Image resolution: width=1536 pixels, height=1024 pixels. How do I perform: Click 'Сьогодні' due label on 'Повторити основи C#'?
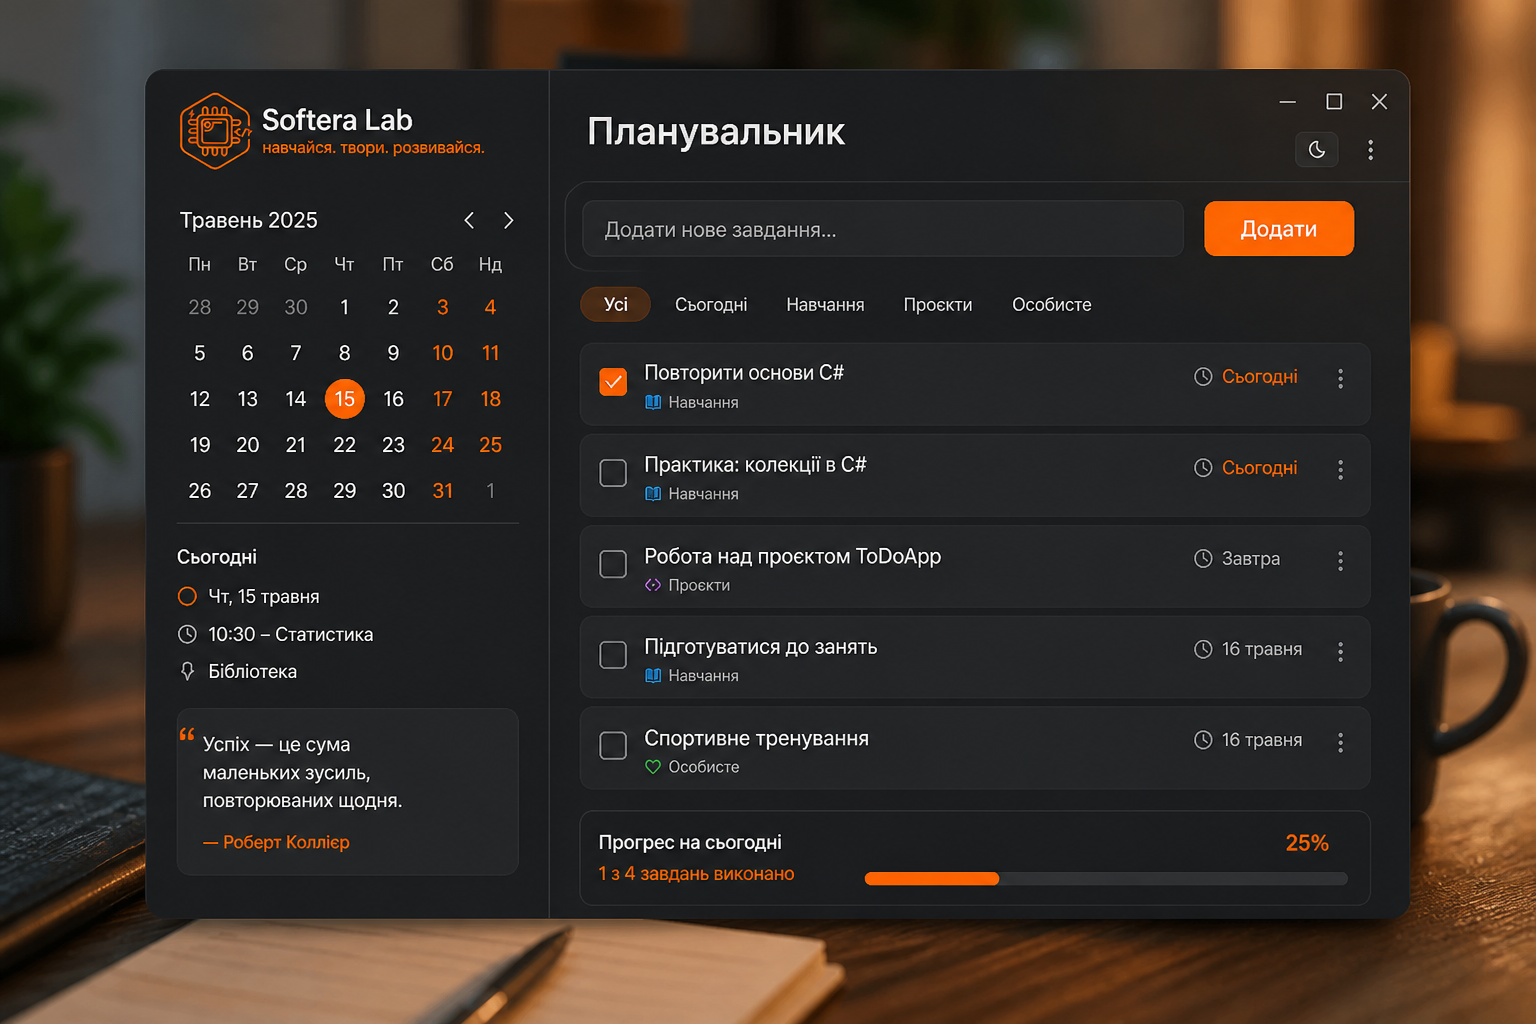pos(1260,376)
